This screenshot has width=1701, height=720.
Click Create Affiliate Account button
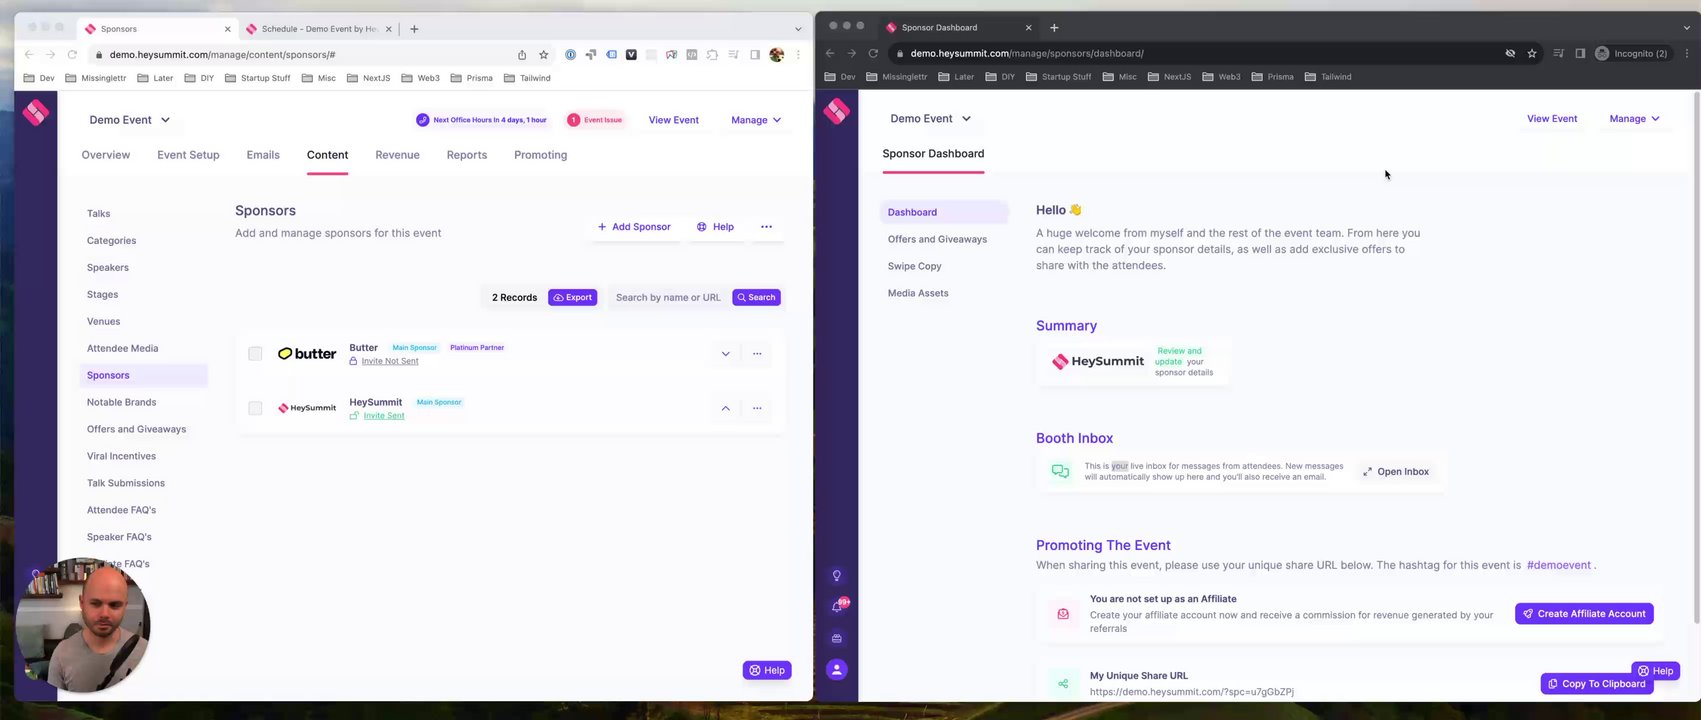point(1584,614)
